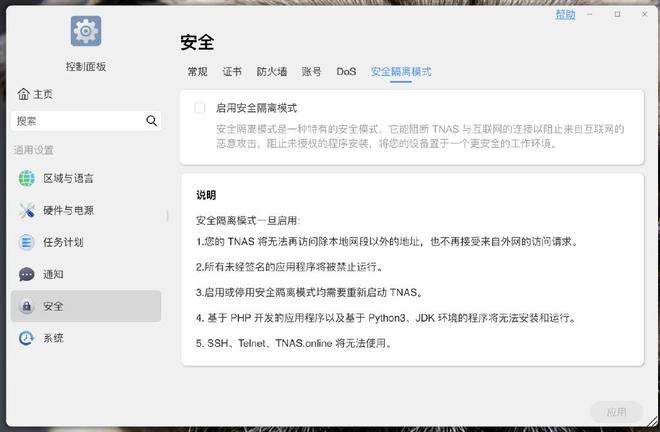The height and width of the screenshot is (432, 660).
Task: Open 区域与语言 globe icon
Action: click(x=27, y=178)
